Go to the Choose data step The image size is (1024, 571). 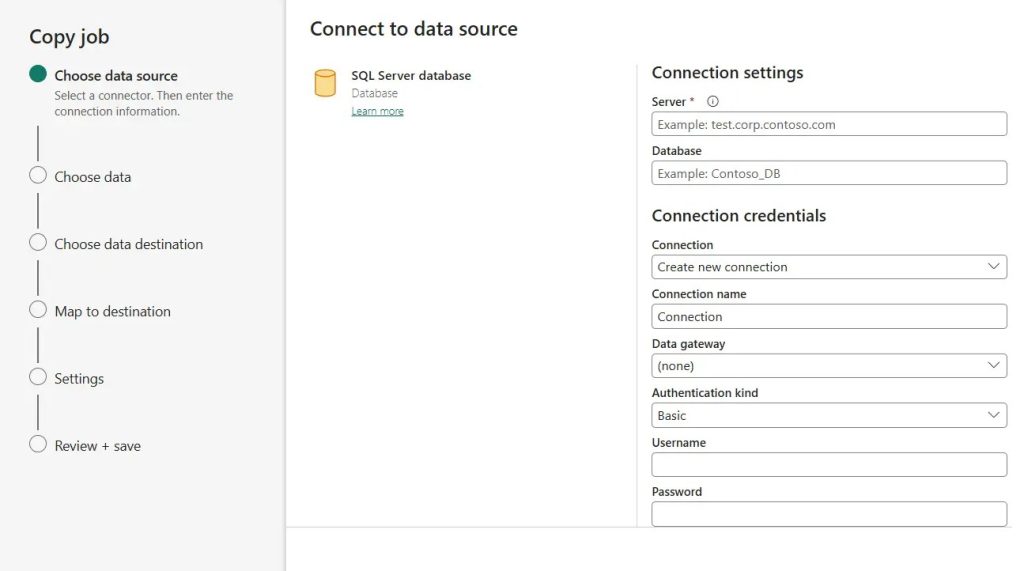(92, 177)
